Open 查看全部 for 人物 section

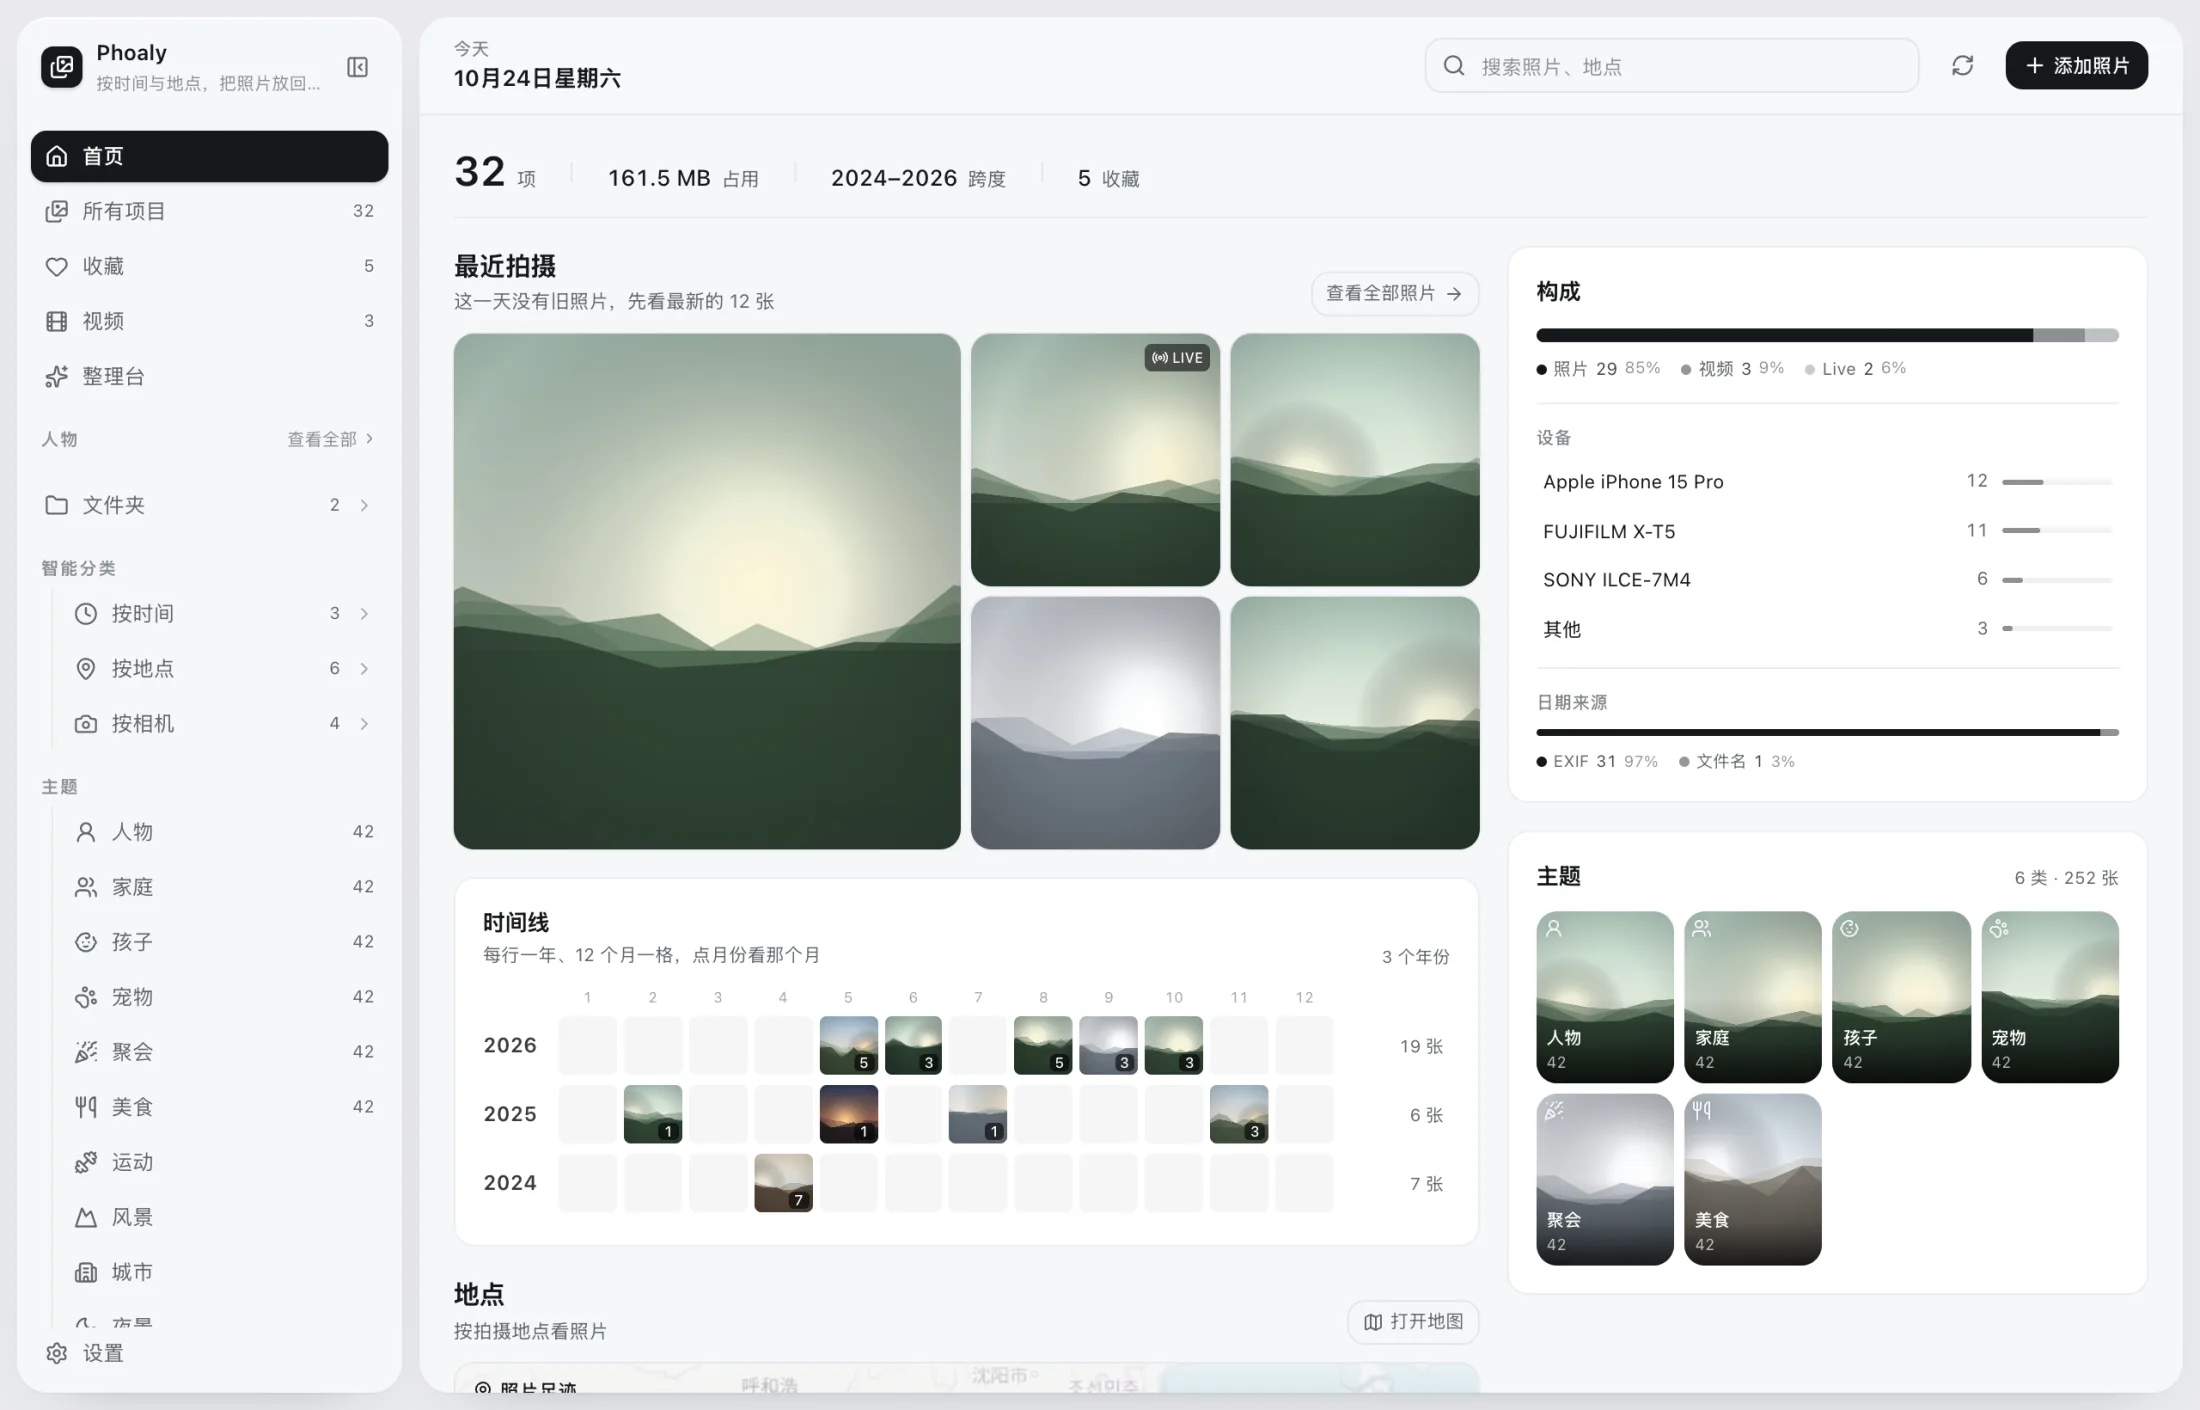point(331,439)
